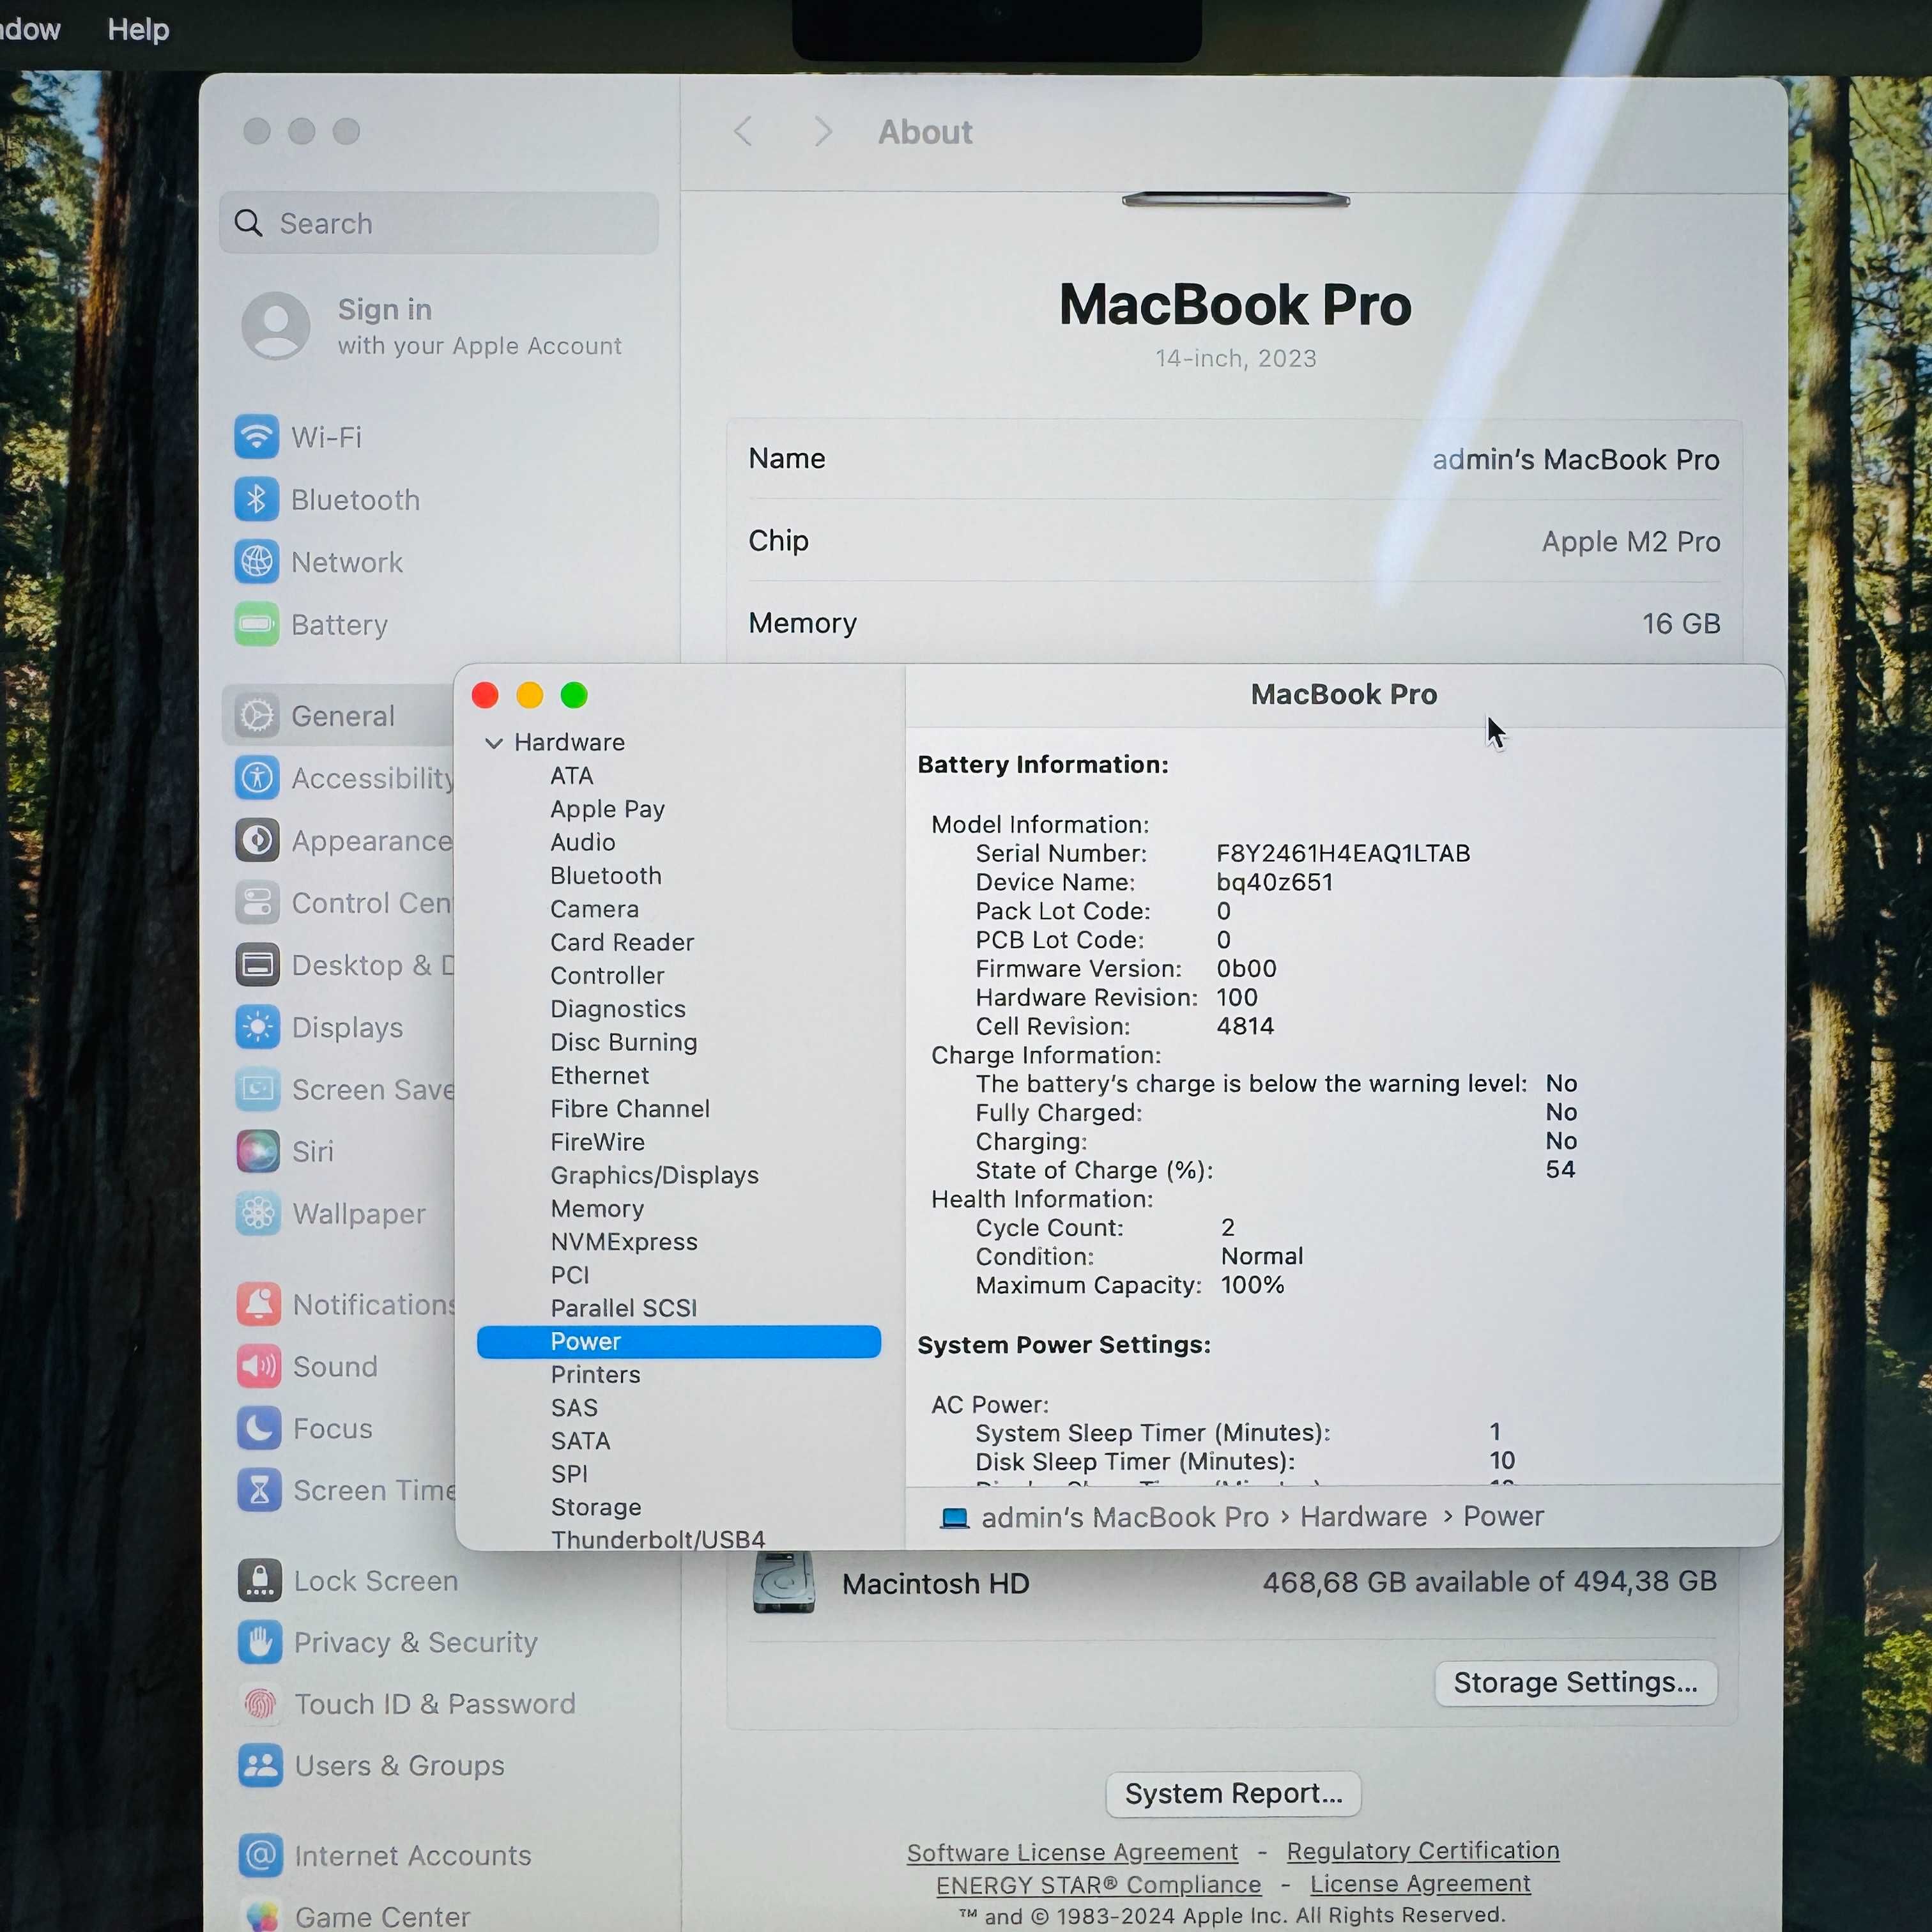This screenshot has width=1932, height=1932.
Task: Open the System Report button
Action: click(1233, 1794)
